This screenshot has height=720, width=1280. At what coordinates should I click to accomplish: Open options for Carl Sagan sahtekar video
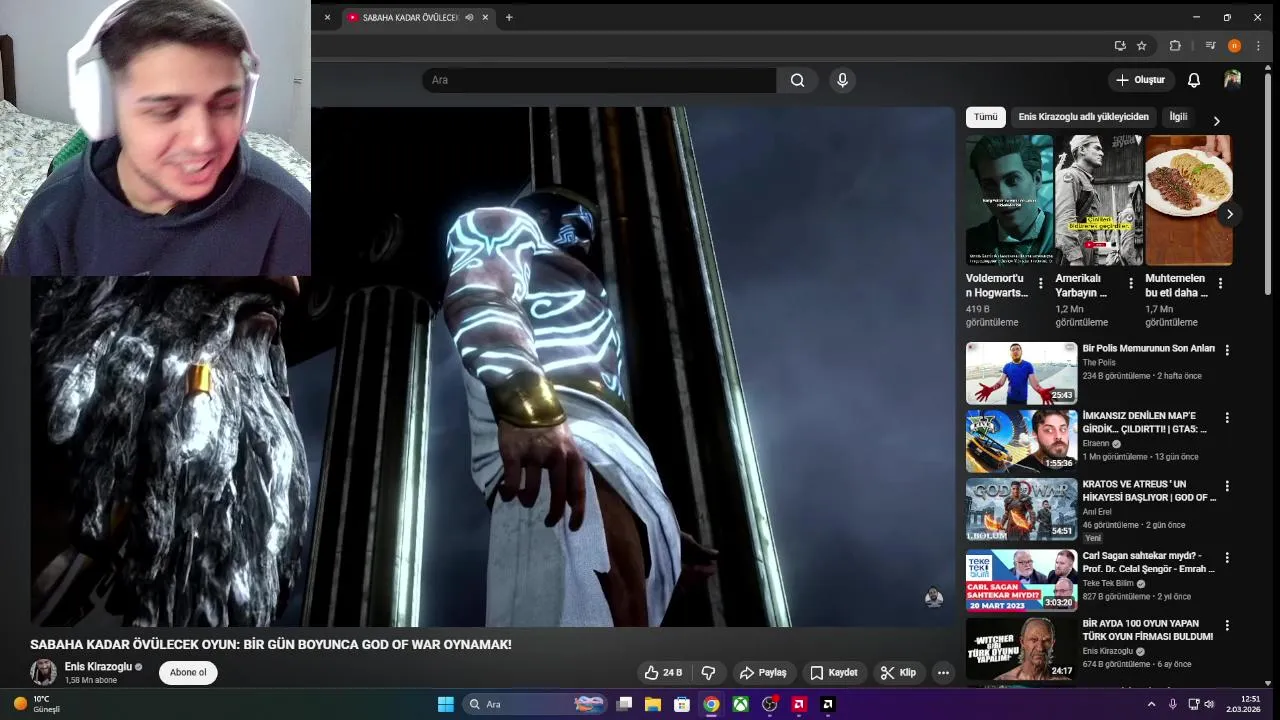(x=1227, y=557)
